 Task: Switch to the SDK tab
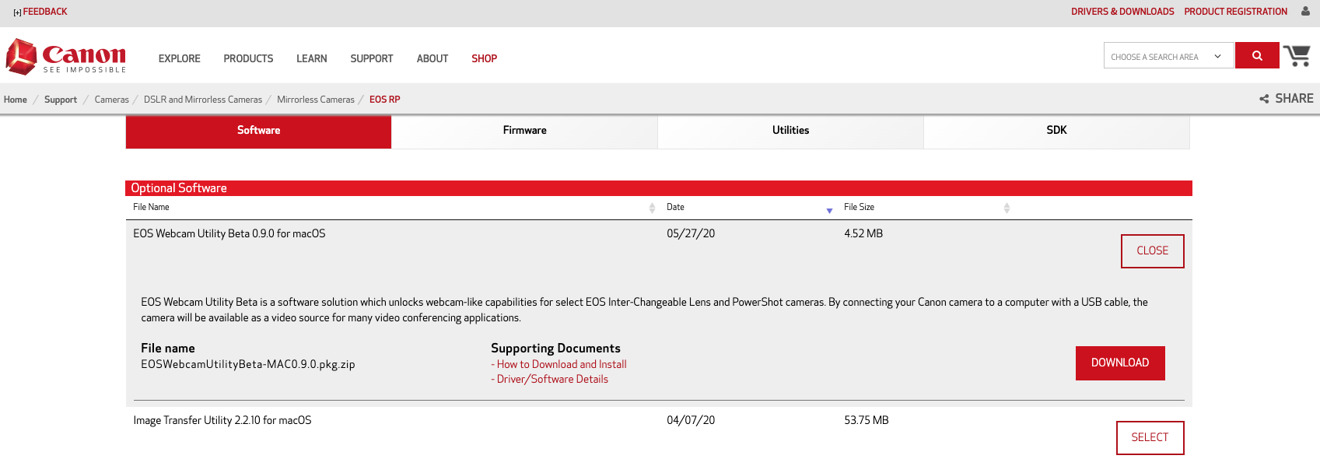pos(1057,131)
